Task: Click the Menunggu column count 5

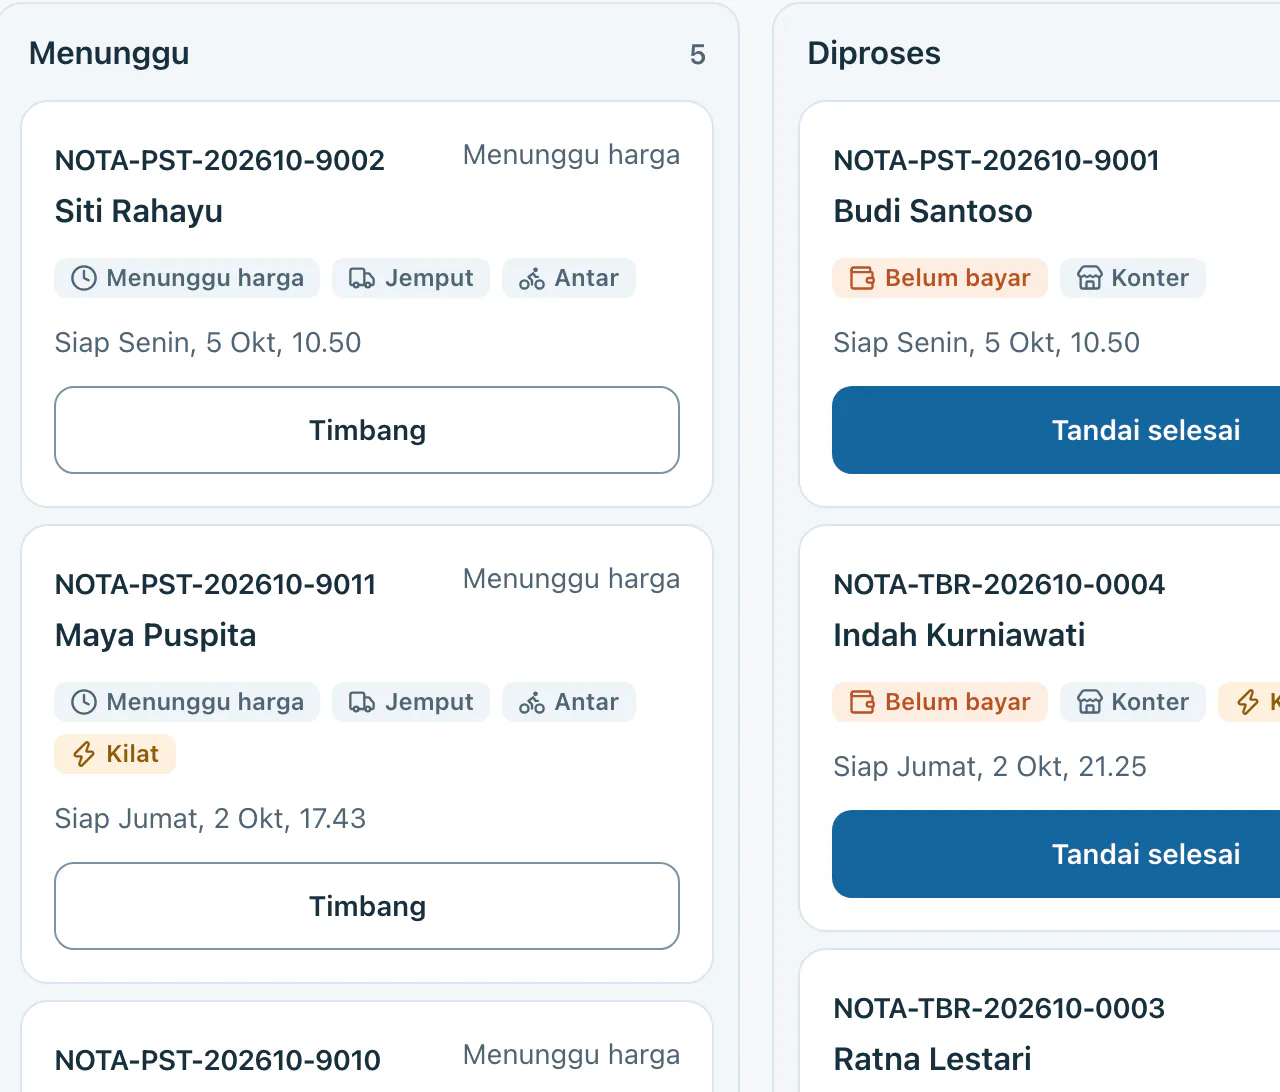Action: tap(698, 55)
